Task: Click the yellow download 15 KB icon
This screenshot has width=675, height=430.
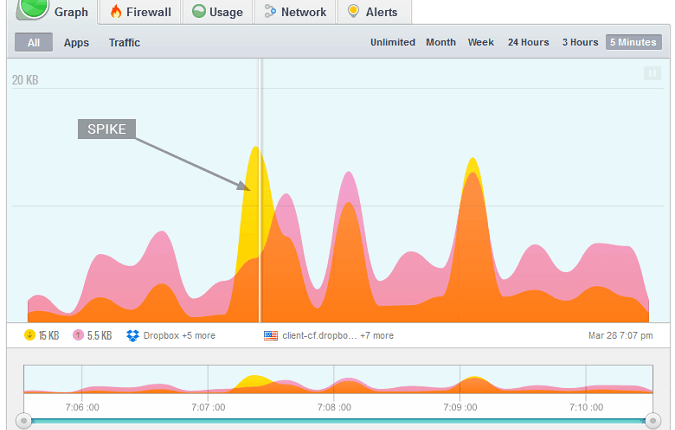Action: tap(29, 336)
